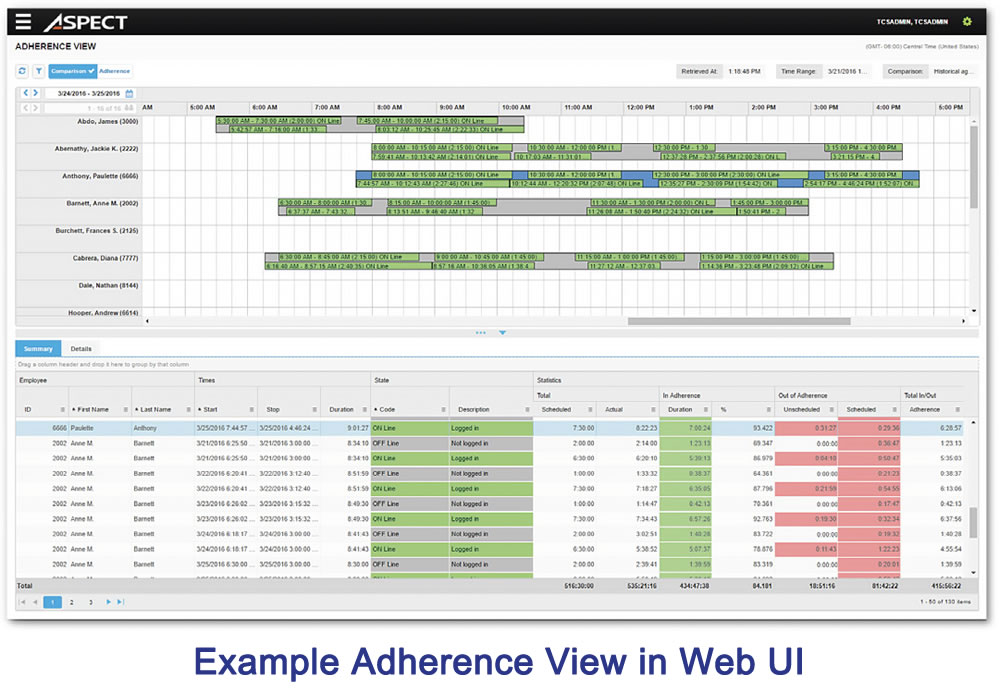Image resolution: width=1000 pixels, height=700 pixels.
Task: Click the next employee page arrow
Action: [x=36, y=108]
